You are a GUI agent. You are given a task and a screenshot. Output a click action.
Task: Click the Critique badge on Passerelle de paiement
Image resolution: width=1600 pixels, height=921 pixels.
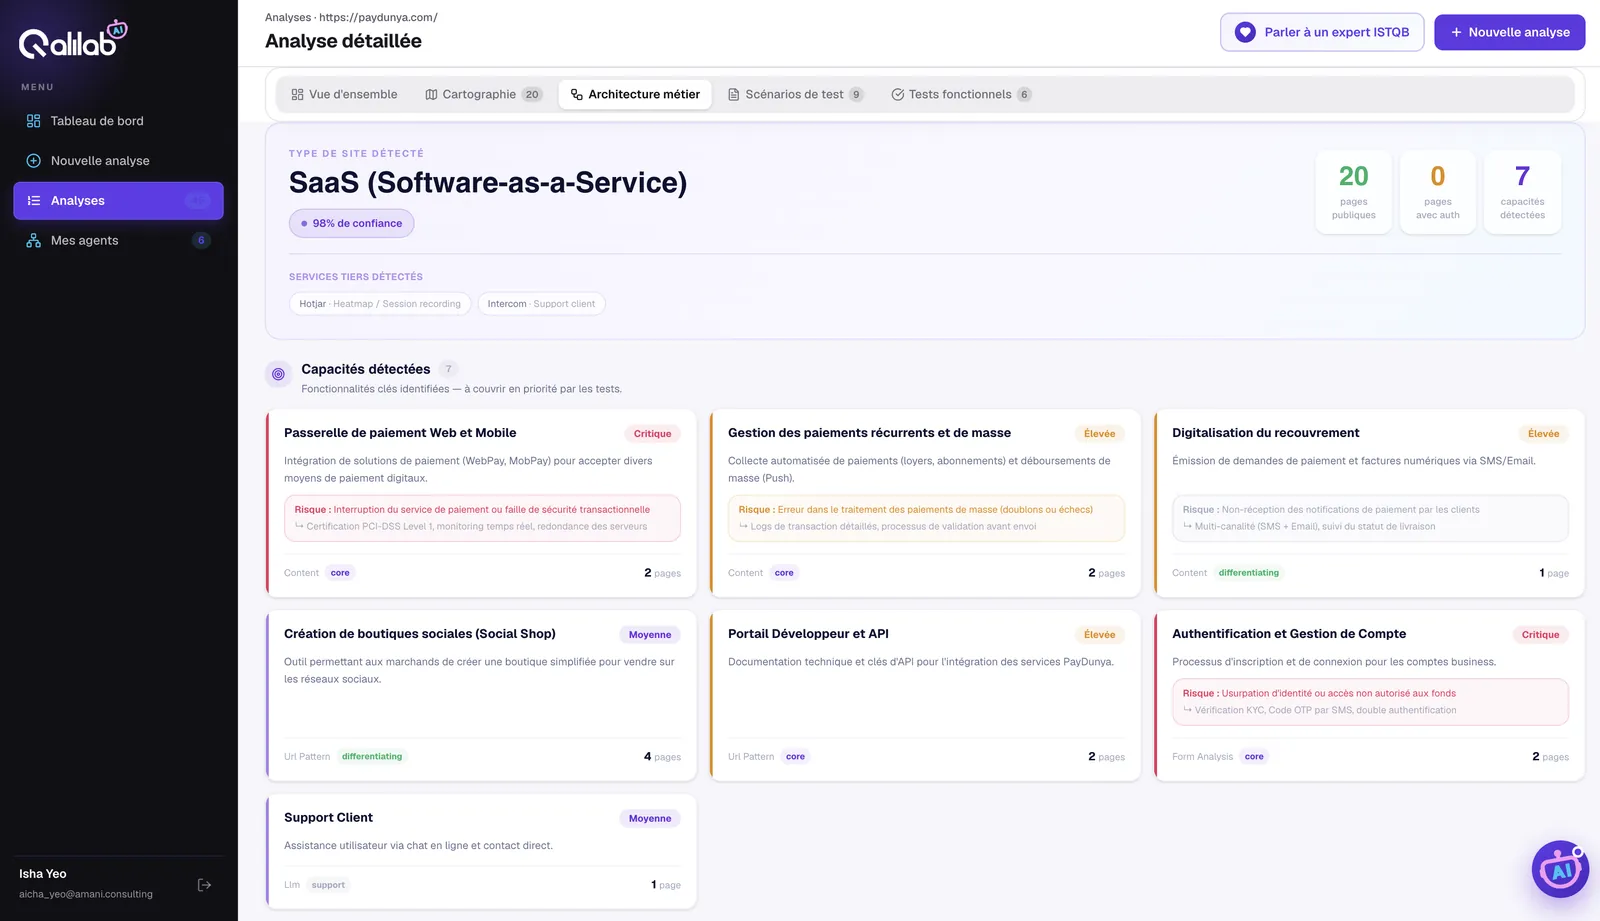(652, 434)
